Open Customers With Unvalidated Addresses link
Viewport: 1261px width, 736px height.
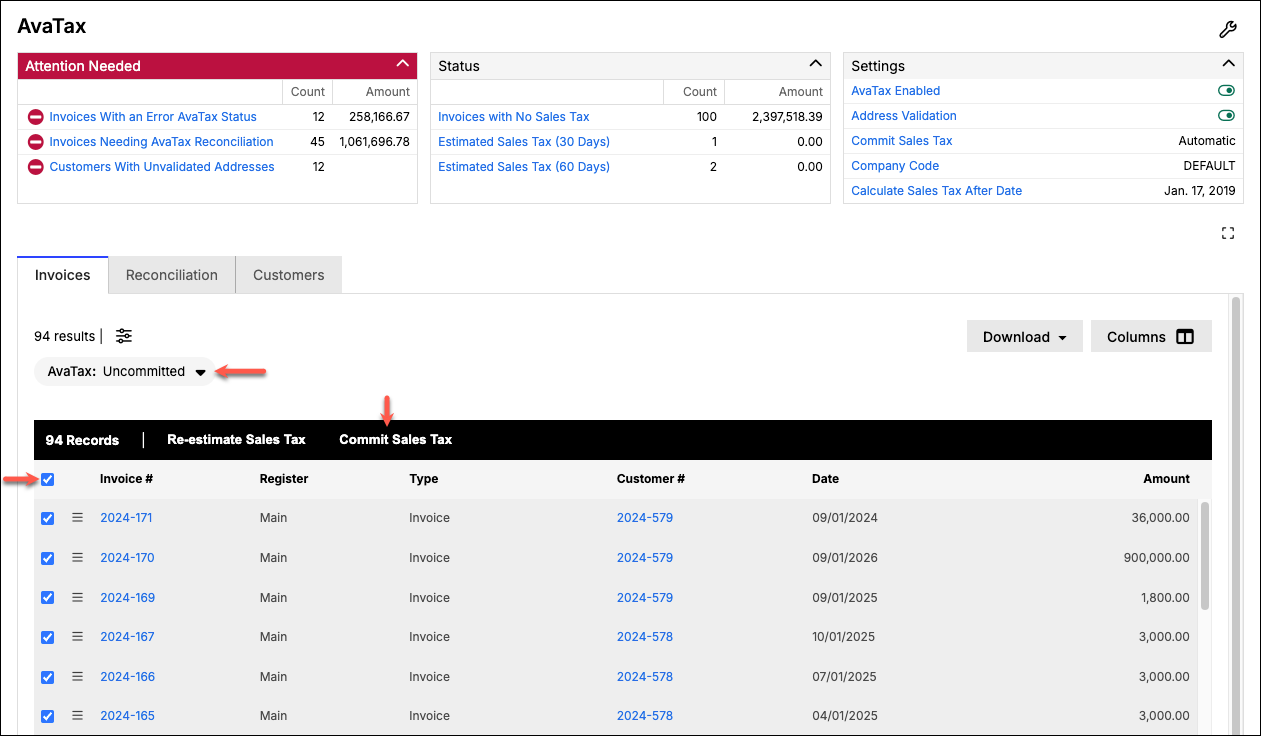pyautogui.click(x=162, y=167)
